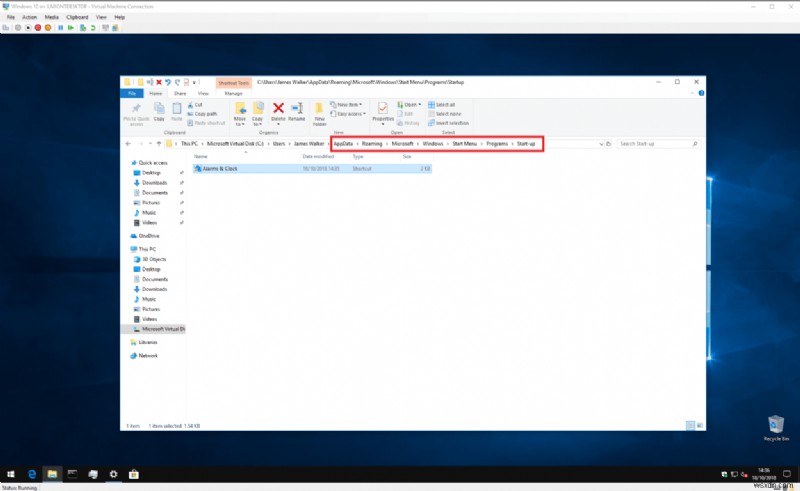Open the Easy access dropdown
The height and width of the screenshot is (491, 800).
pyautogui.click(x=347, y=114)
